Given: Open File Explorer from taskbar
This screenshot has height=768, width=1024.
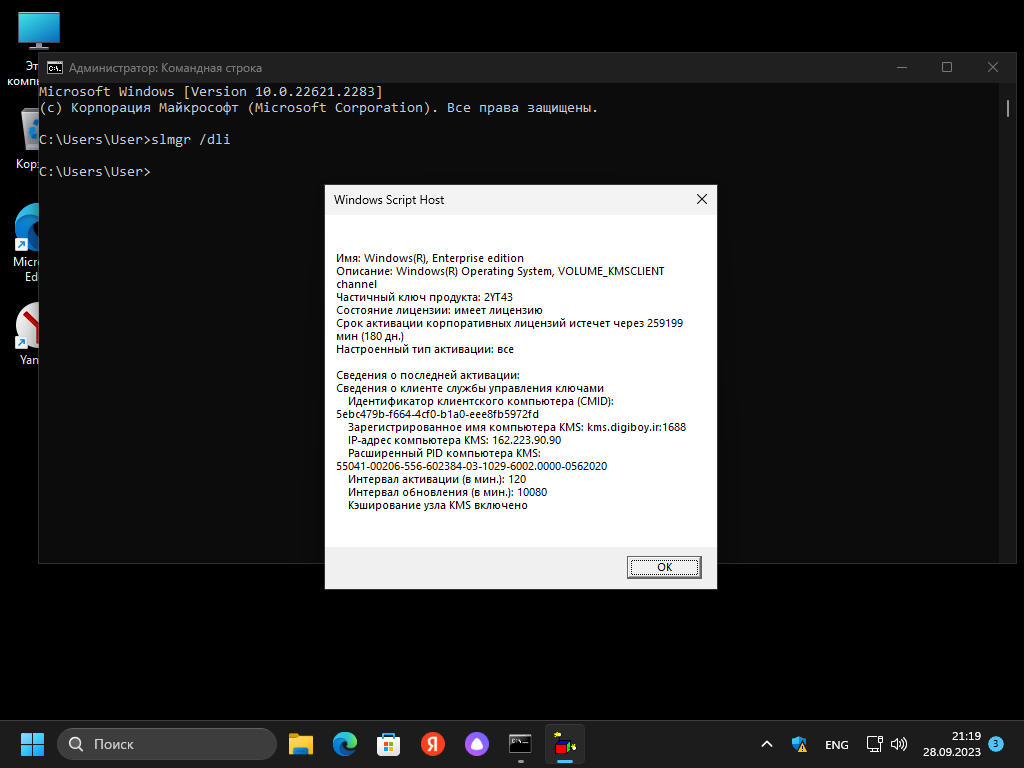Looking at the screenshot, I should coord(300,744).
